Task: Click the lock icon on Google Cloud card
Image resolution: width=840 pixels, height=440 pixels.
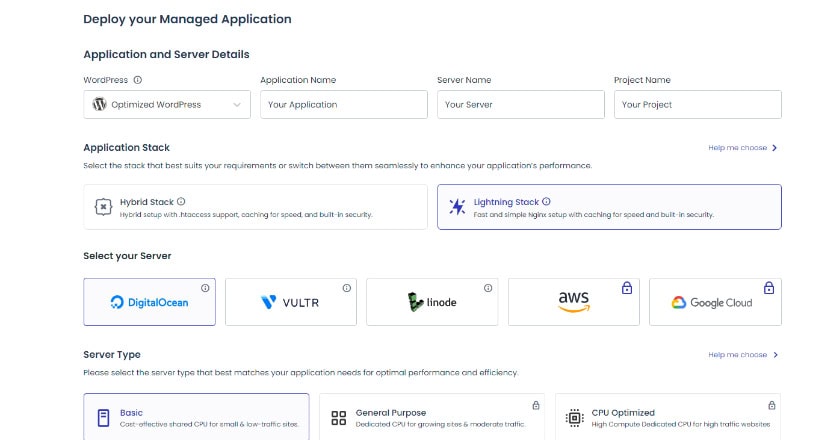Action: click(769, 288)
